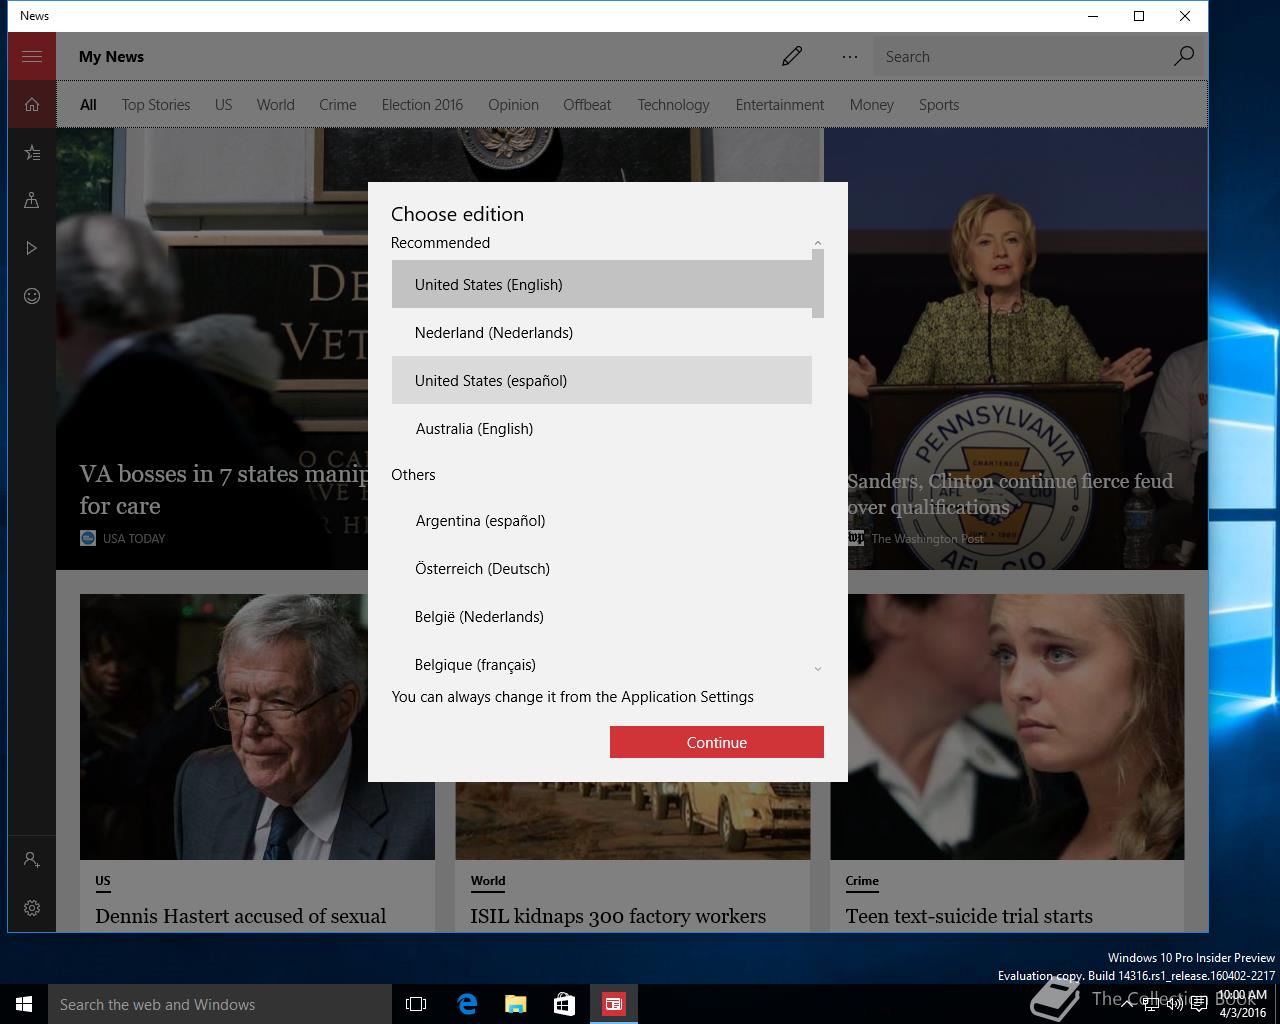
Task: Open the ISIL kidnaps 300 workers headline
Action: (x=618, y=916)
